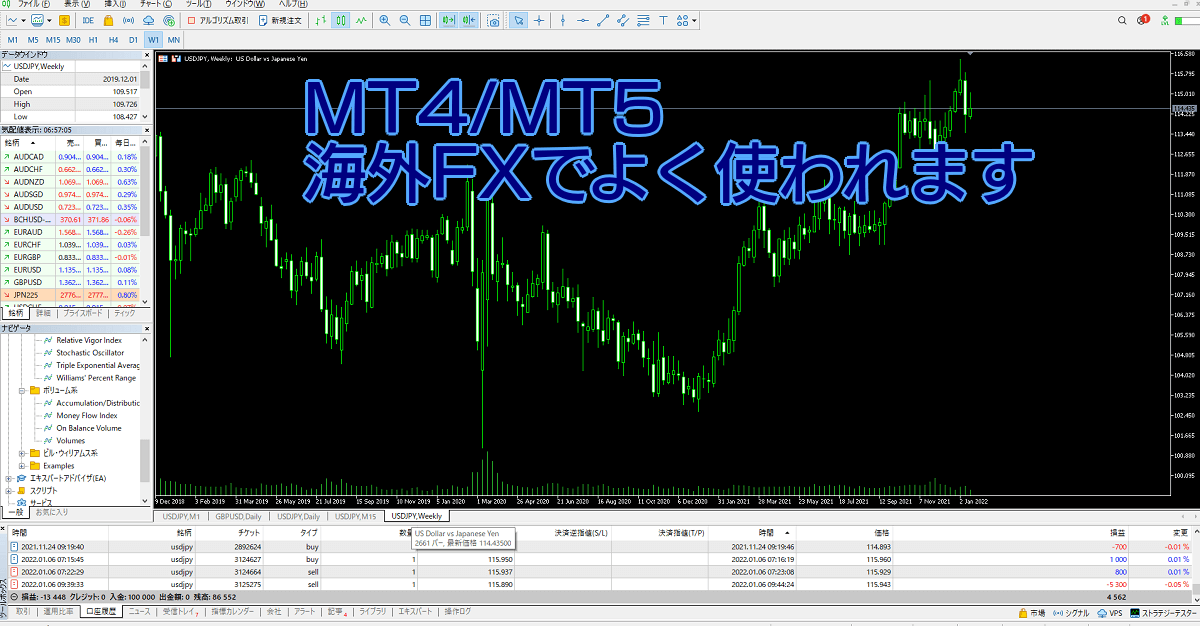Switch chart to line chart icon

tap(361, 20)
